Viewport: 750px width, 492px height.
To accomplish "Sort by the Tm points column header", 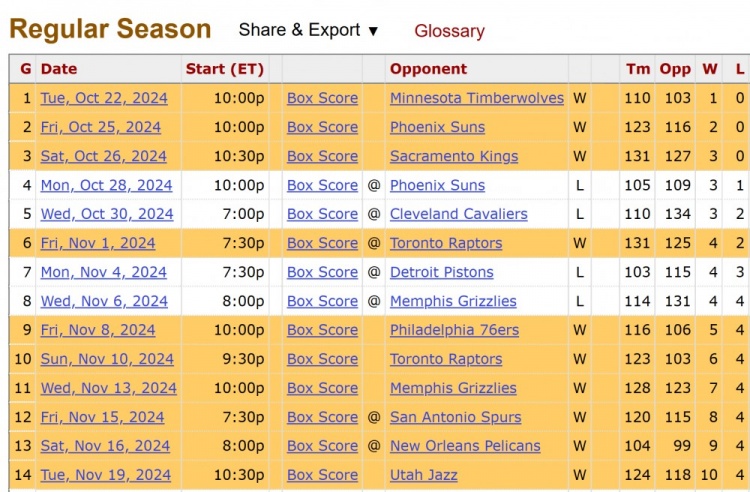I will [x=637, y=69].
